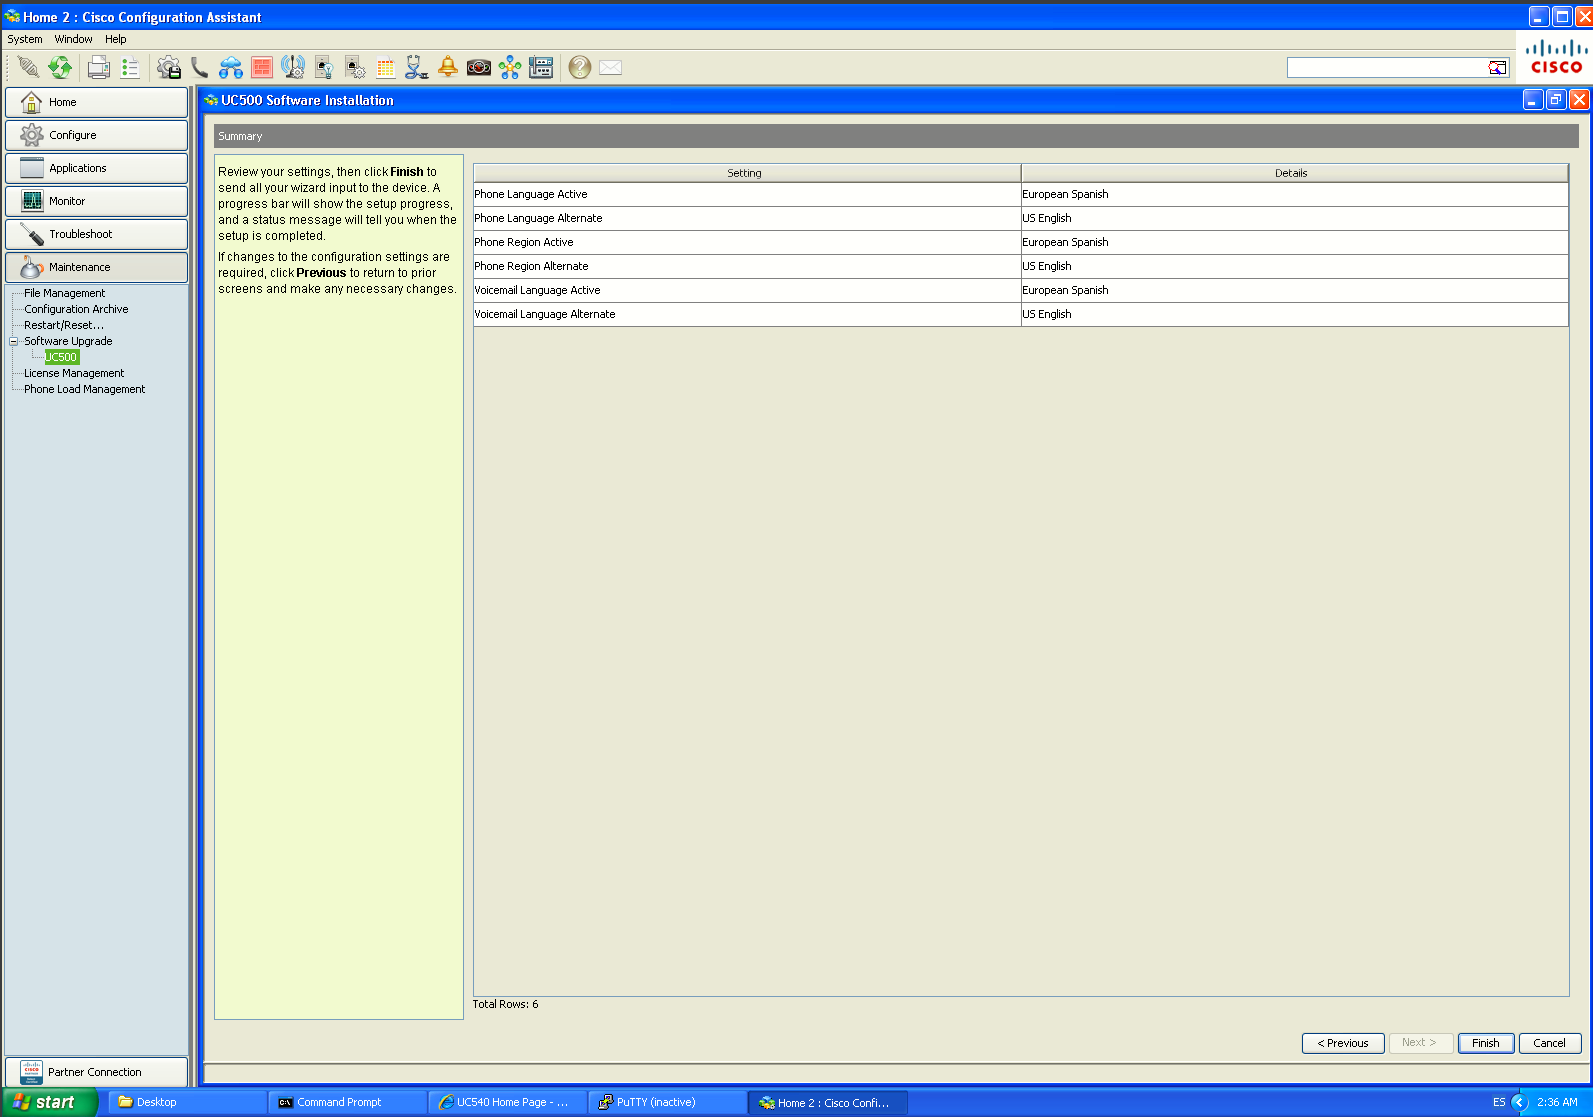
Task: Select Configuration Archive in the tree
Action: (x=76, y=309)
